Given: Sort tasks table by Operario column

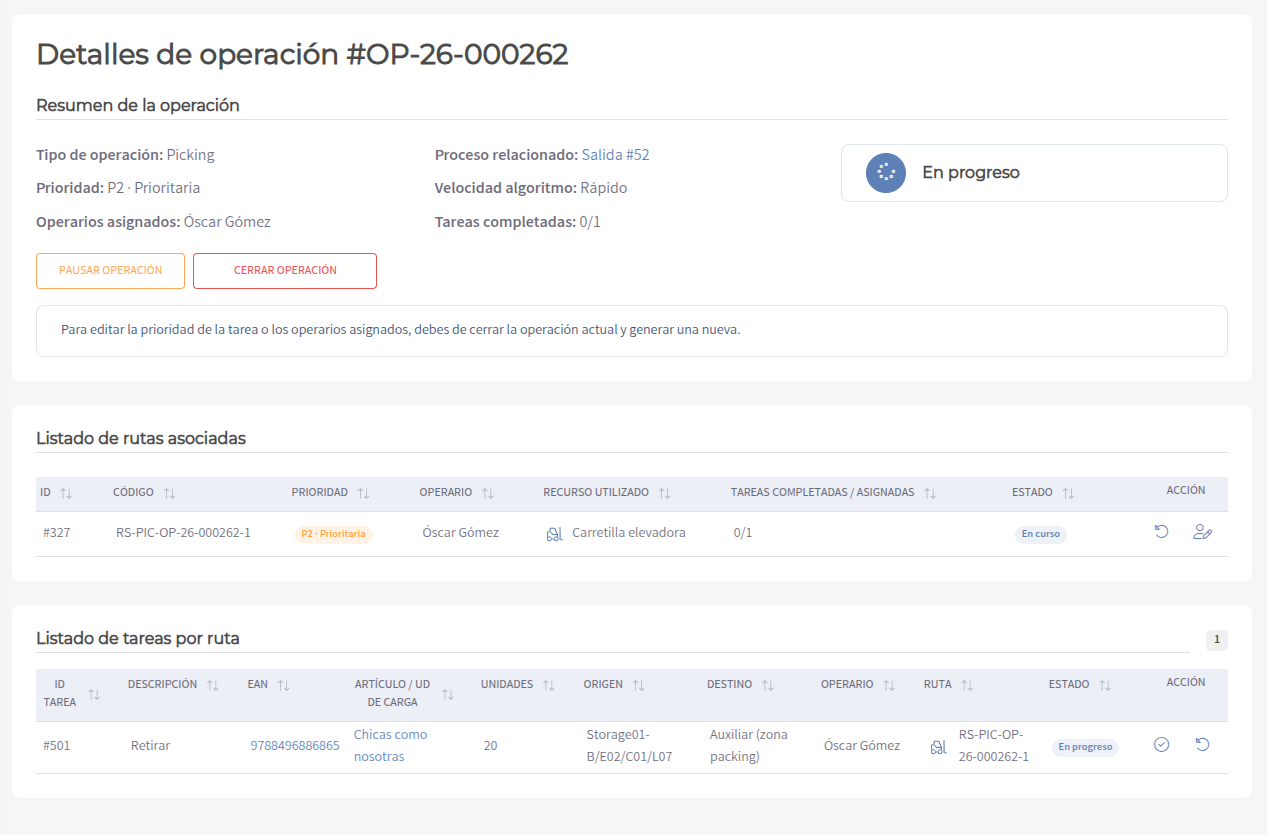Looking at the screenshot, I should pos(889,685).
